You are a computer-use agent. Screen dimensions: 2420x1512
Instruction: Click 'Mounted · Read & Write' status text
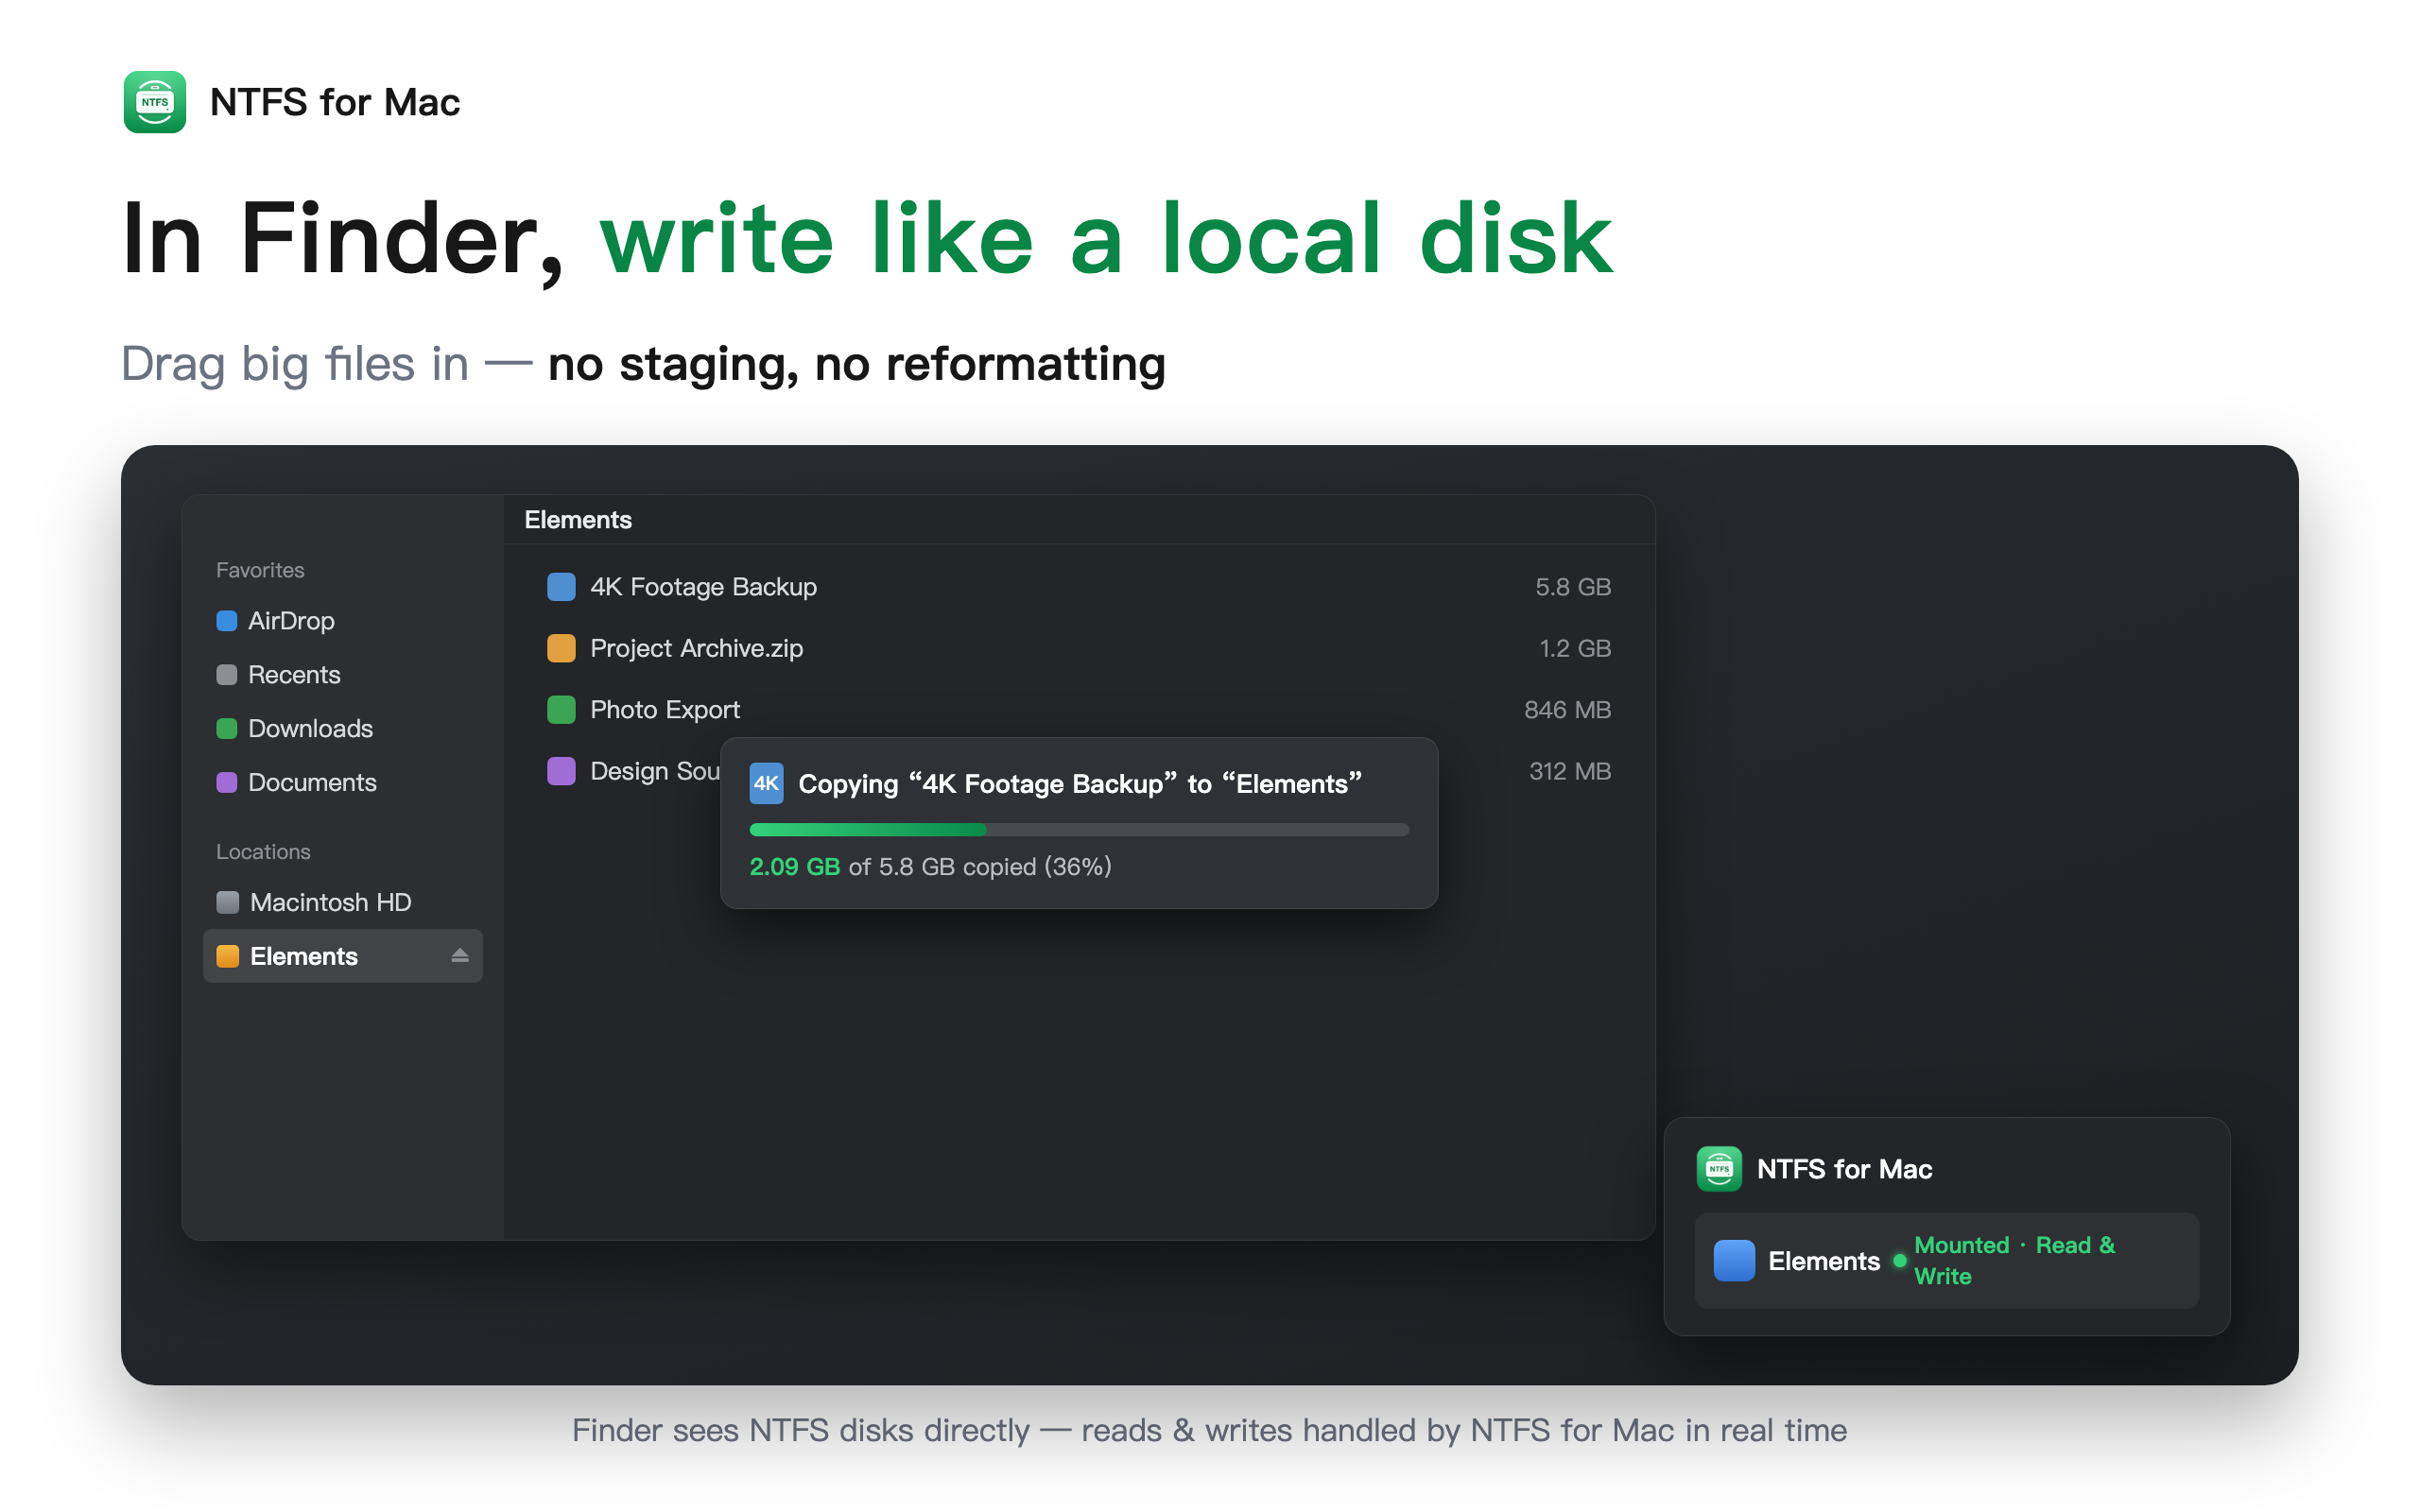tap(2014, 1260)
